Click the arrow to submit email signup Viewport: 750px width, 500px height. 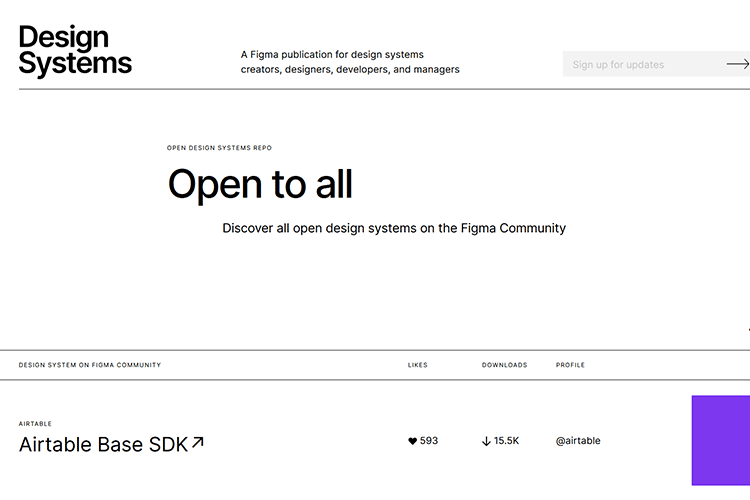(737, 64)
